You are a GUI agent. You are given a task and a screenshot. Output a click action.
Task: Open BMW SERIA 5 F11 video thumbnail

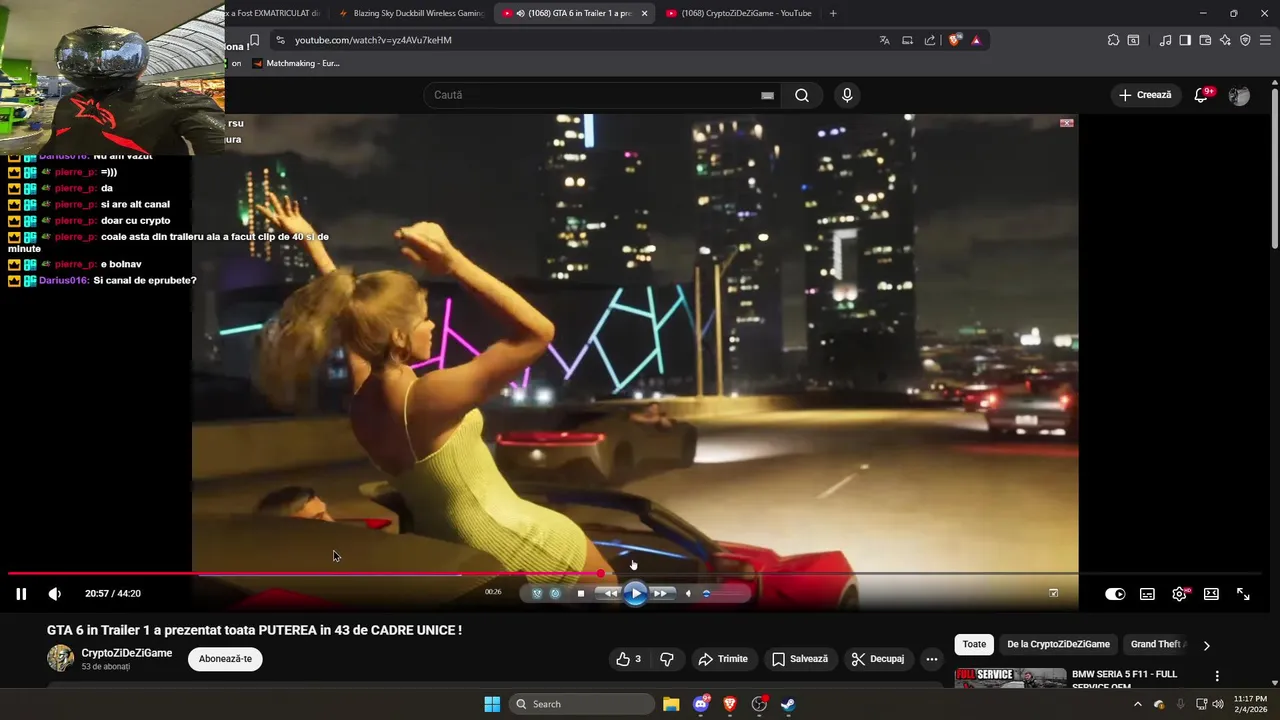(1010, 678)
